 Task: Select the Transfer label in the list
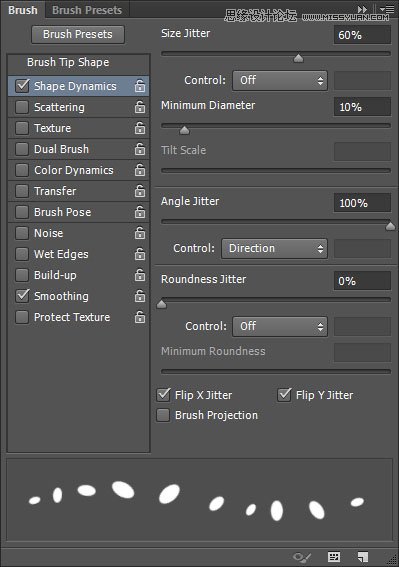pos(55,191)
